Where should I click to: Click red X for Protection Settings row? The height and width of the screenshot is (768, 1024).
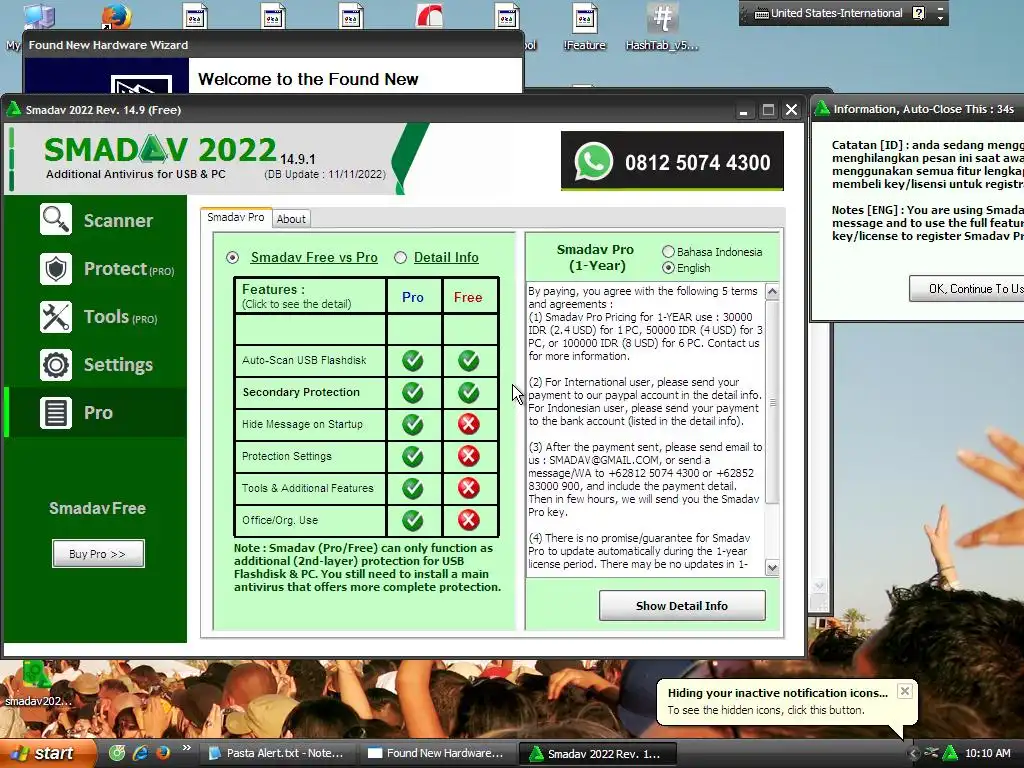468,456
